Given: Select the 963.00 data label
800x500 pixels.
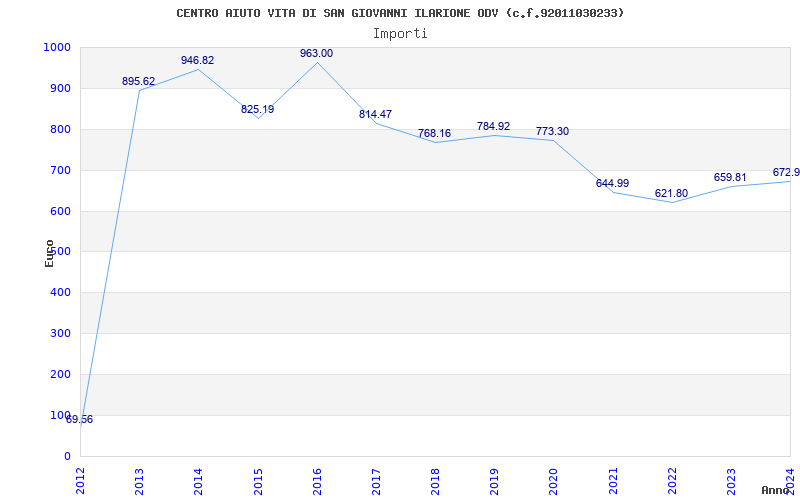Looking at the screenshot, I should (316, 53).
